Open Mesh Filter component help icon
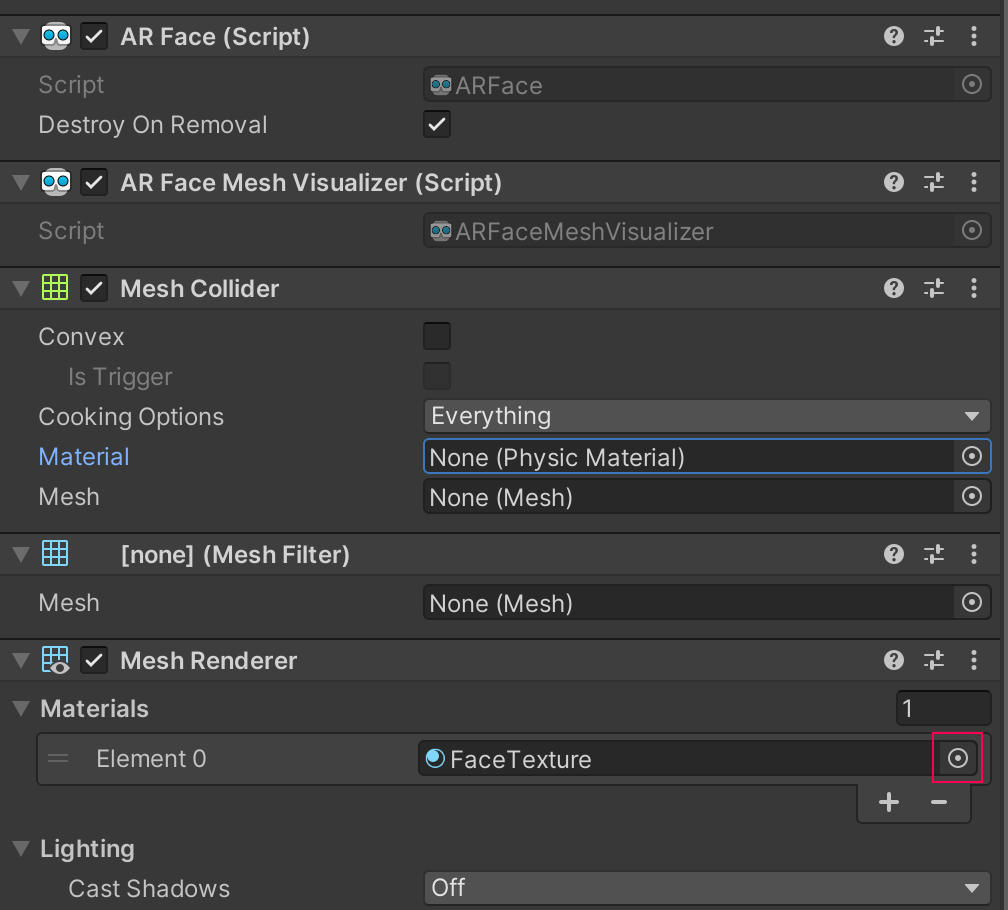This screenshot has width=1008, height=910. tap(894, 555)
